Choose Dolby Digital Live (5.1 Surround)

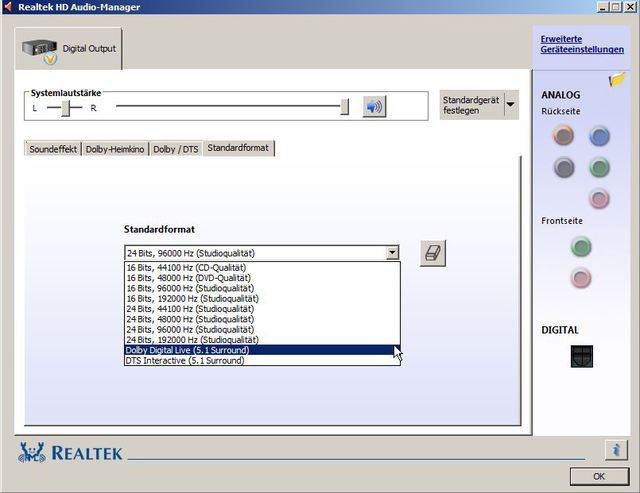tap(262, 350)
